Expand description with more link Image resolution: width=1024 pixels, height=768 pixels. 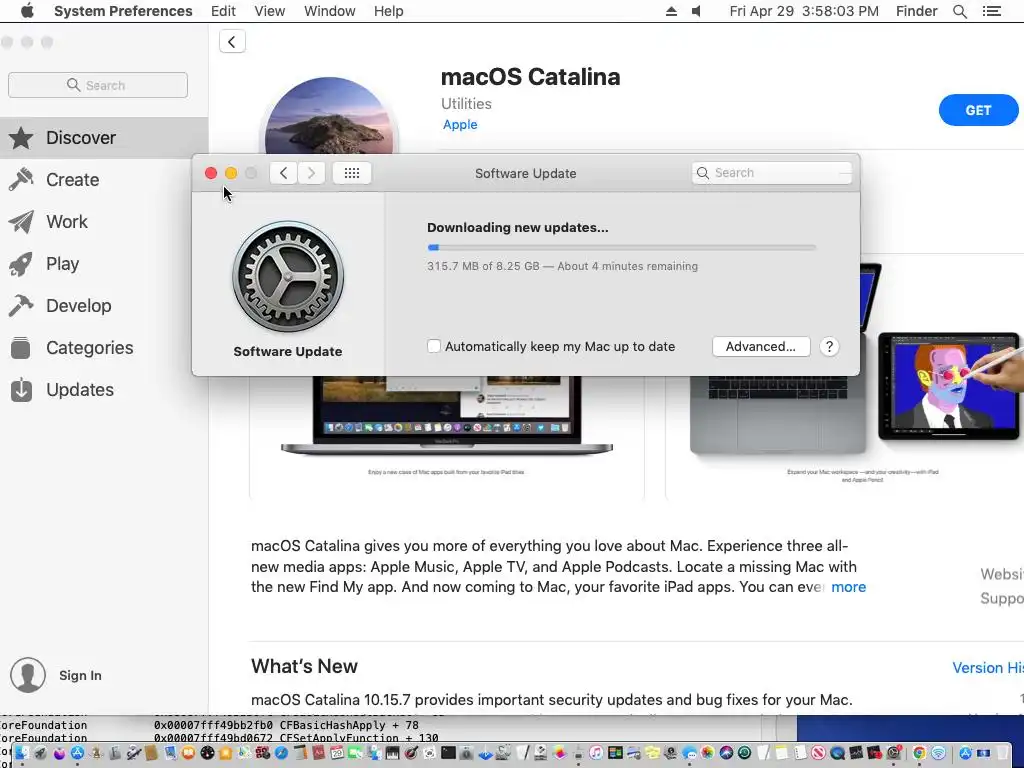click(x=848, y=587)
